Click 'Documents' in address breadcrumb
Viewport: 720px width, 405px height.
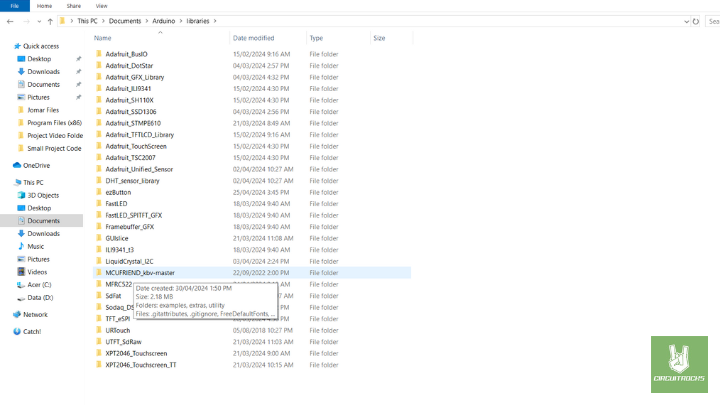click(x=125, y=21)
